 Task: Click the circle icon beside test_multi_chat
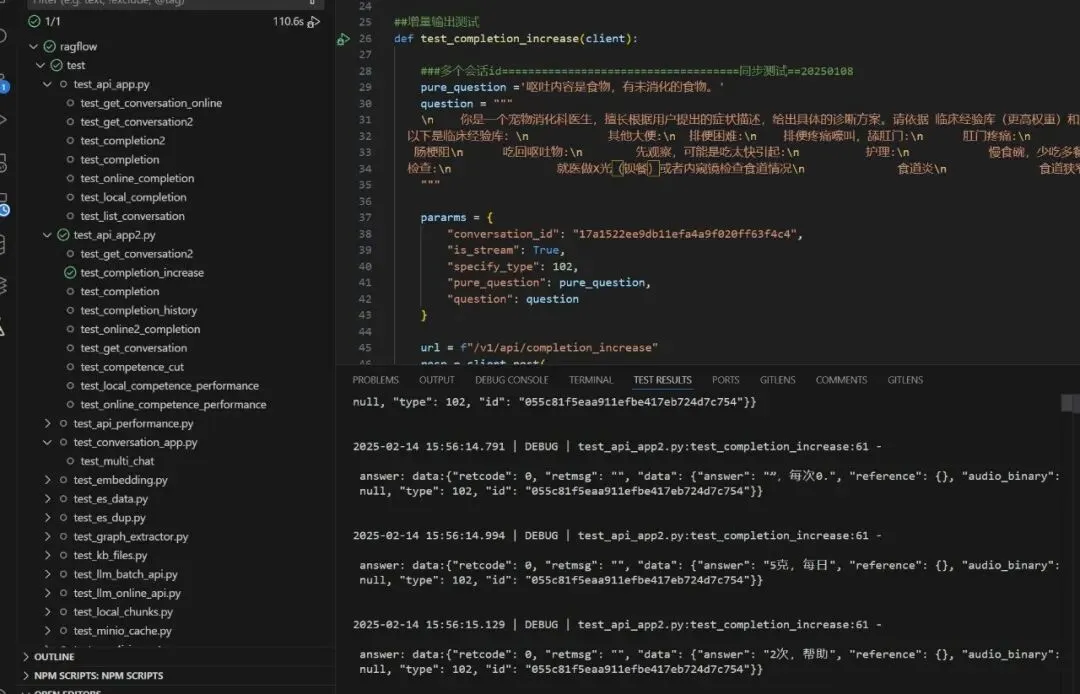70,461
